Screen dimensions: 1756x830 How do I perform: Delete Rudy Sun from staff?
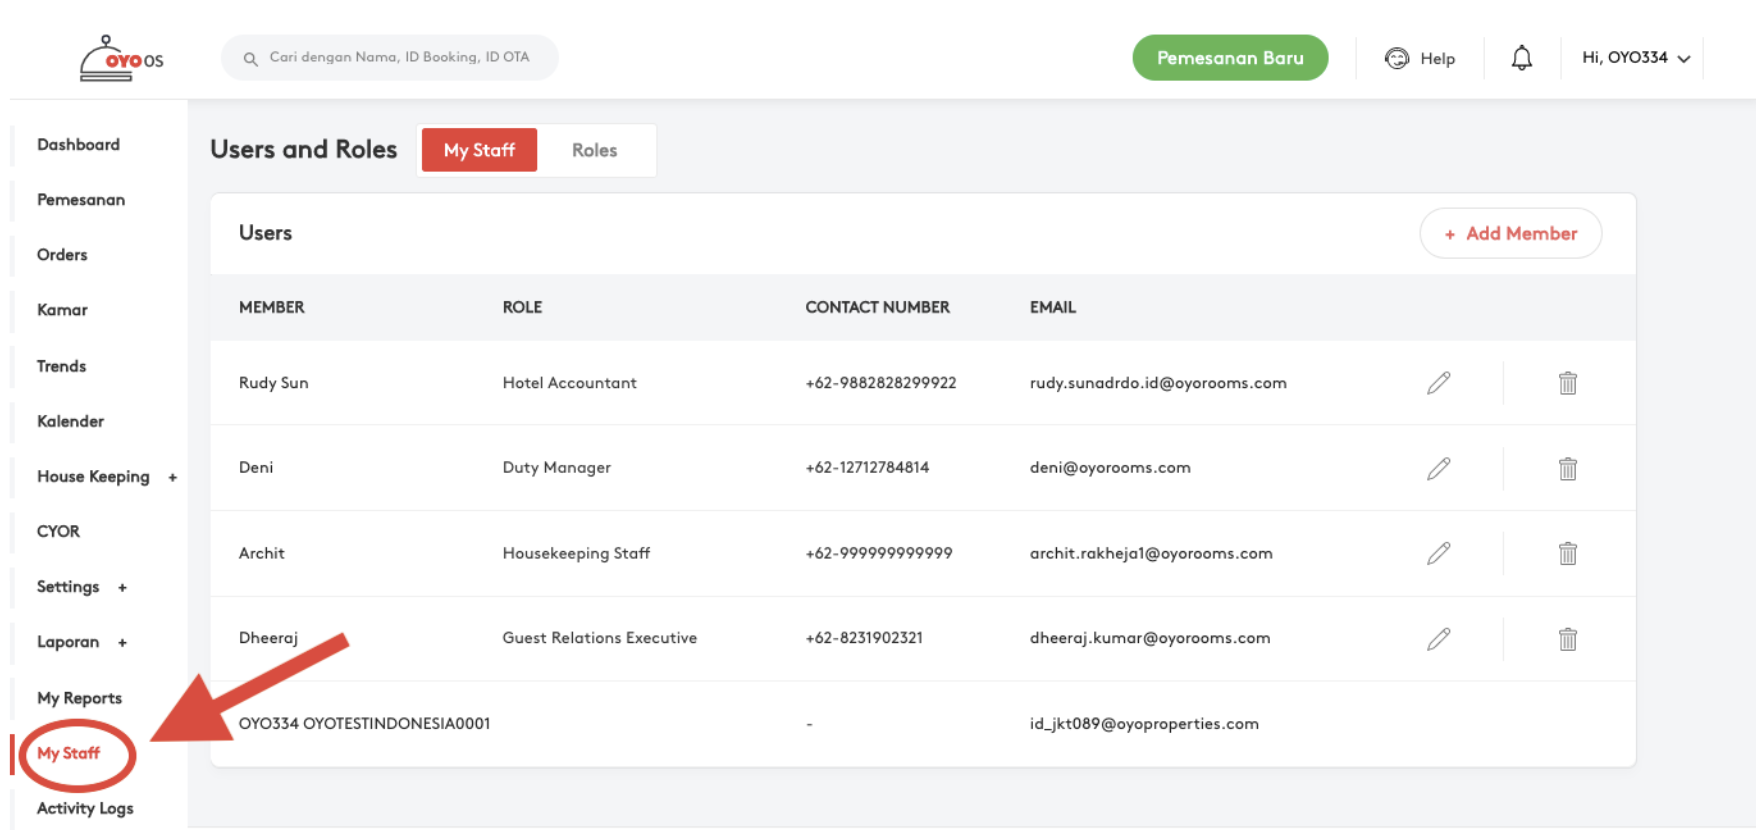tap(1567, 383)
